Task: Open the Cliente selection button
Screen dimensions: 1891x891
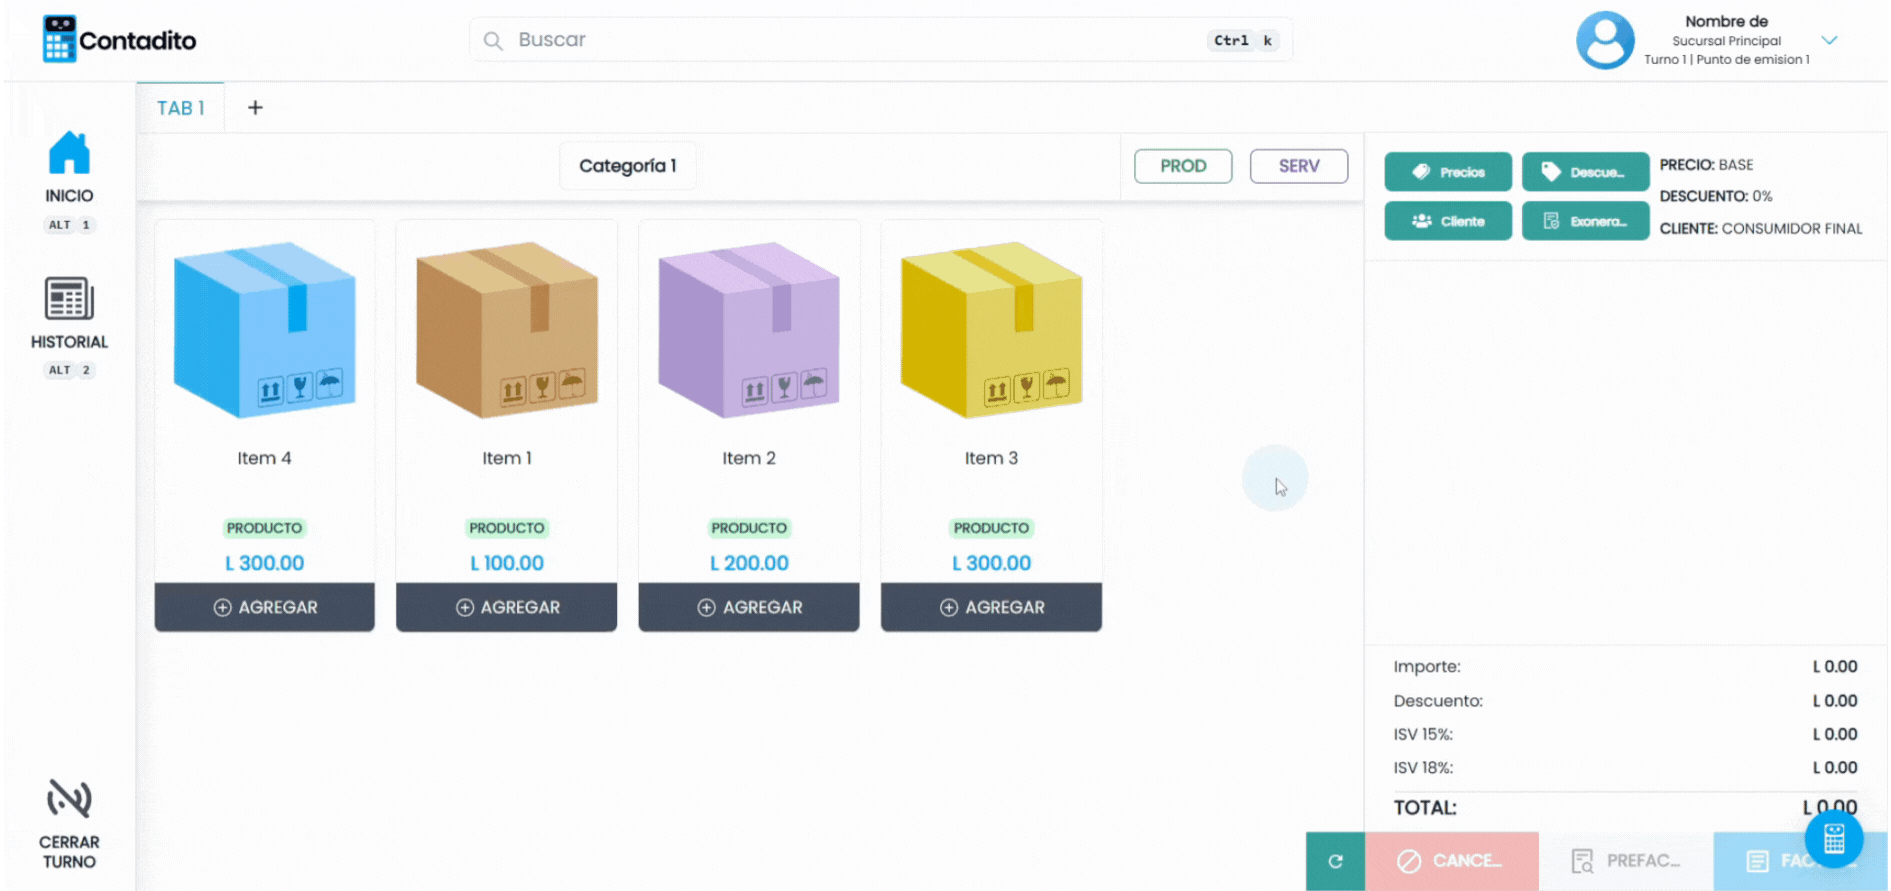Action: point(1448,221)
